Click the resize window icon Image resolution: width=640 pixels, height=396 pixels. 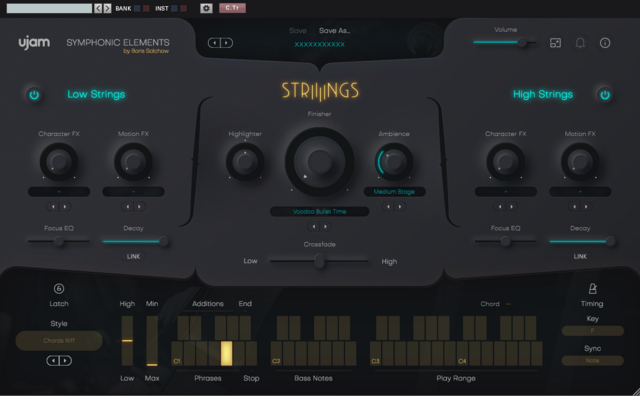[x=555, y=42]
